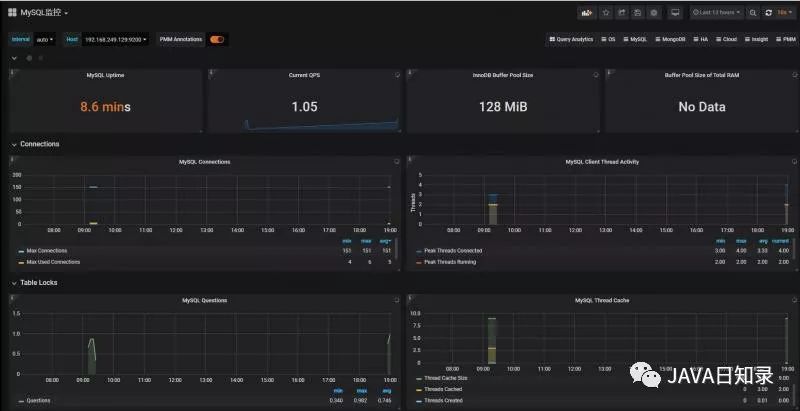
Task: Open the Query Analytics menu item
Action: 571,39
